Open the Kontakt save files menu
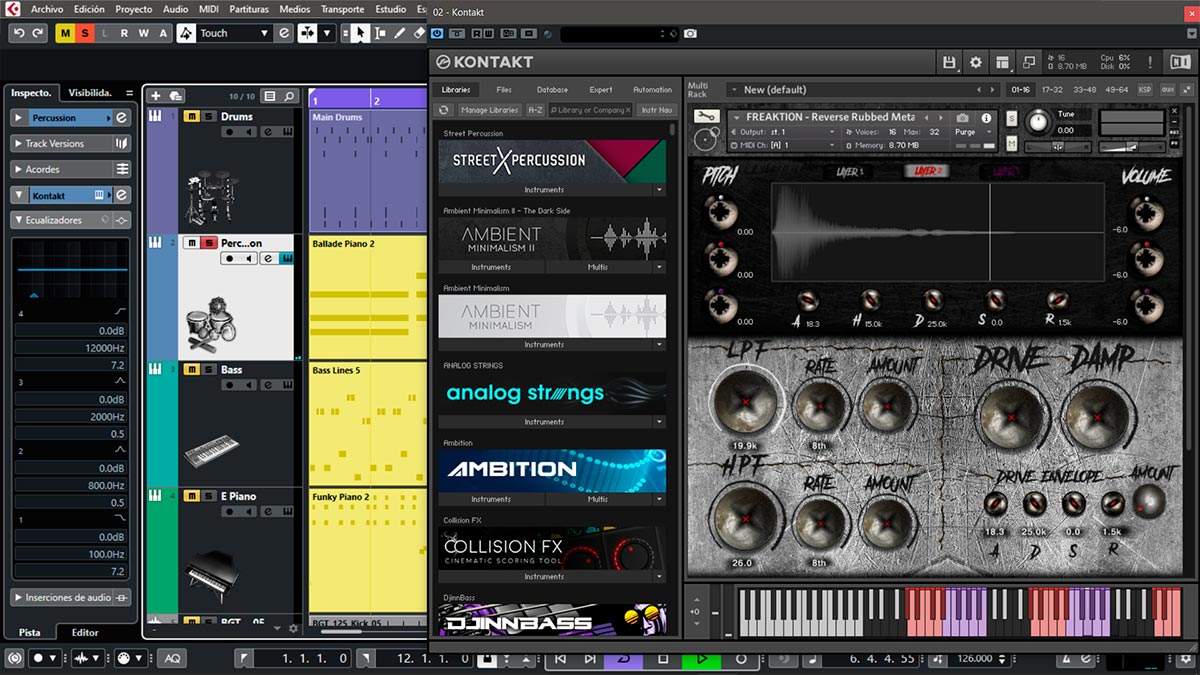Screen dimensions: 1200x675 coord(950,63)
